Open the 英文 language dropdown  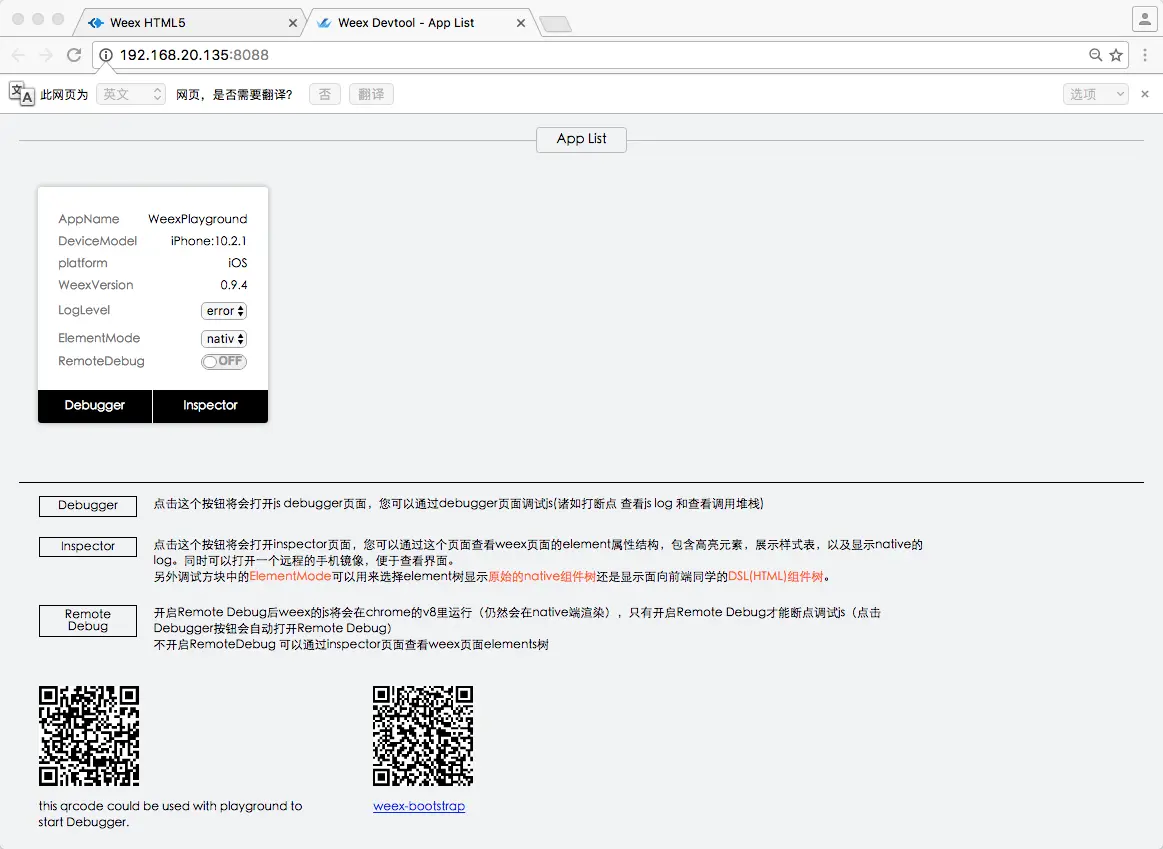(131, 94)
